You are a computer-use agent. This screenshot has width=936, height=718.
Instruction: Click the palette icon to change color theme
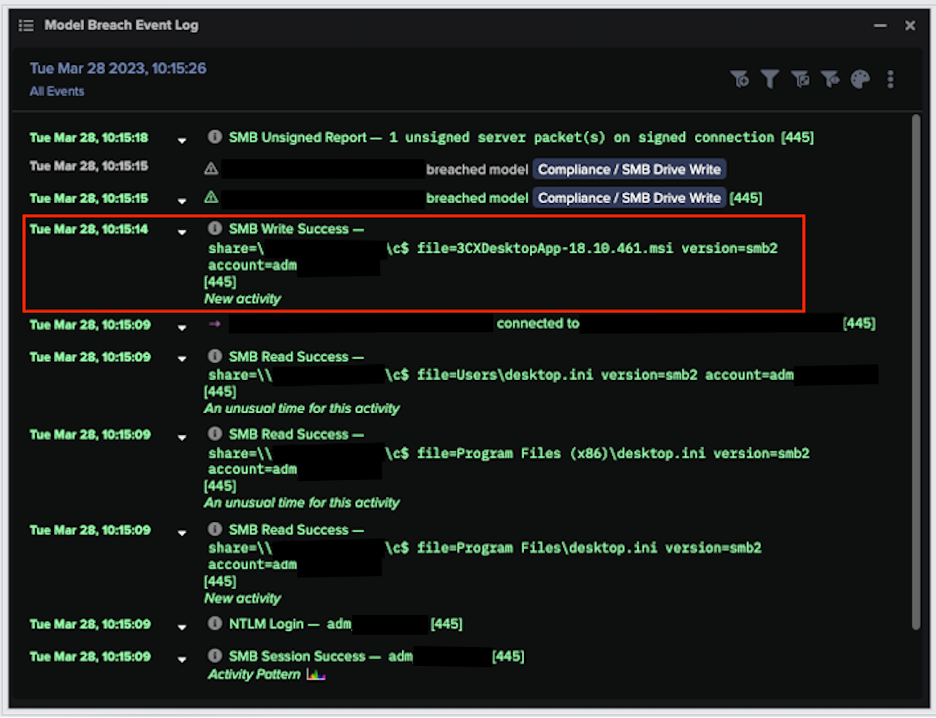(x=860, y=79)
